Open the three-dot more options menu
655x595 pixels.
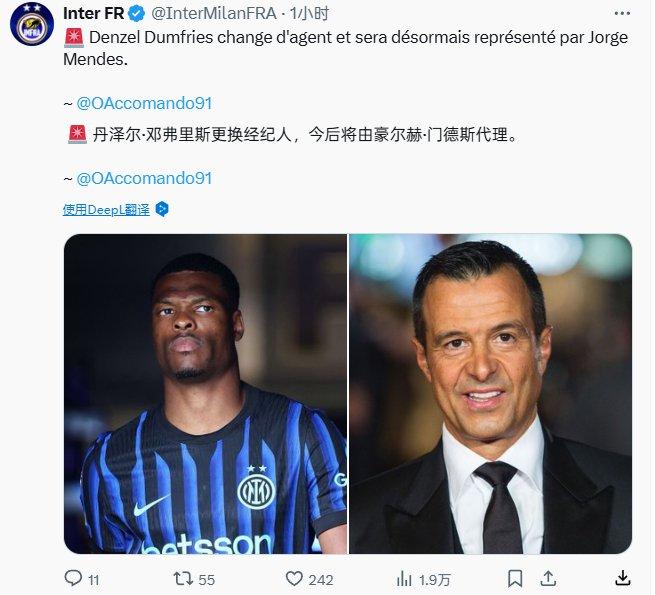tap(622, 13)
